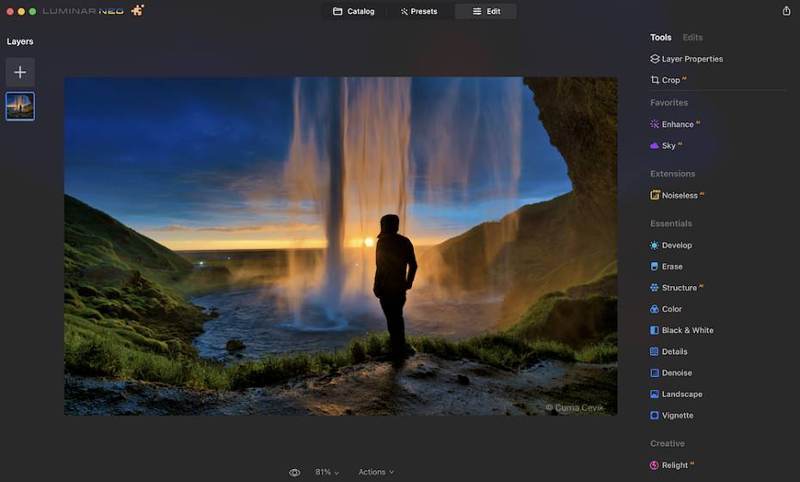The image size is (800, 482).
Task: Click the Black & White label text
Action: 688,331
